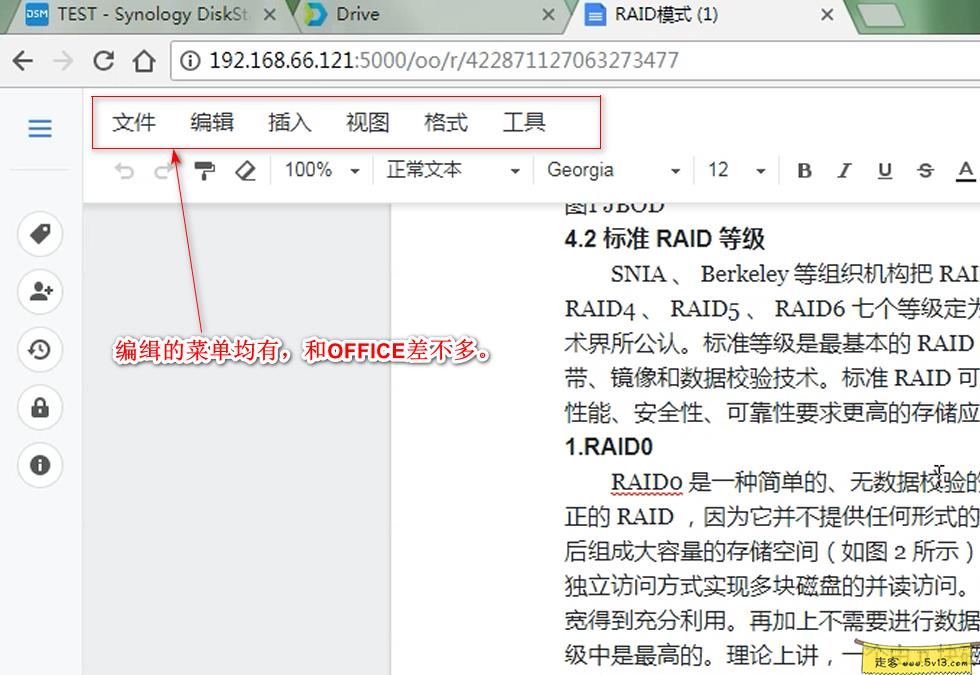Open the zoom level 100% dropdown
Image resolution: width=980 pixels, height=675 pixels.
320,170
